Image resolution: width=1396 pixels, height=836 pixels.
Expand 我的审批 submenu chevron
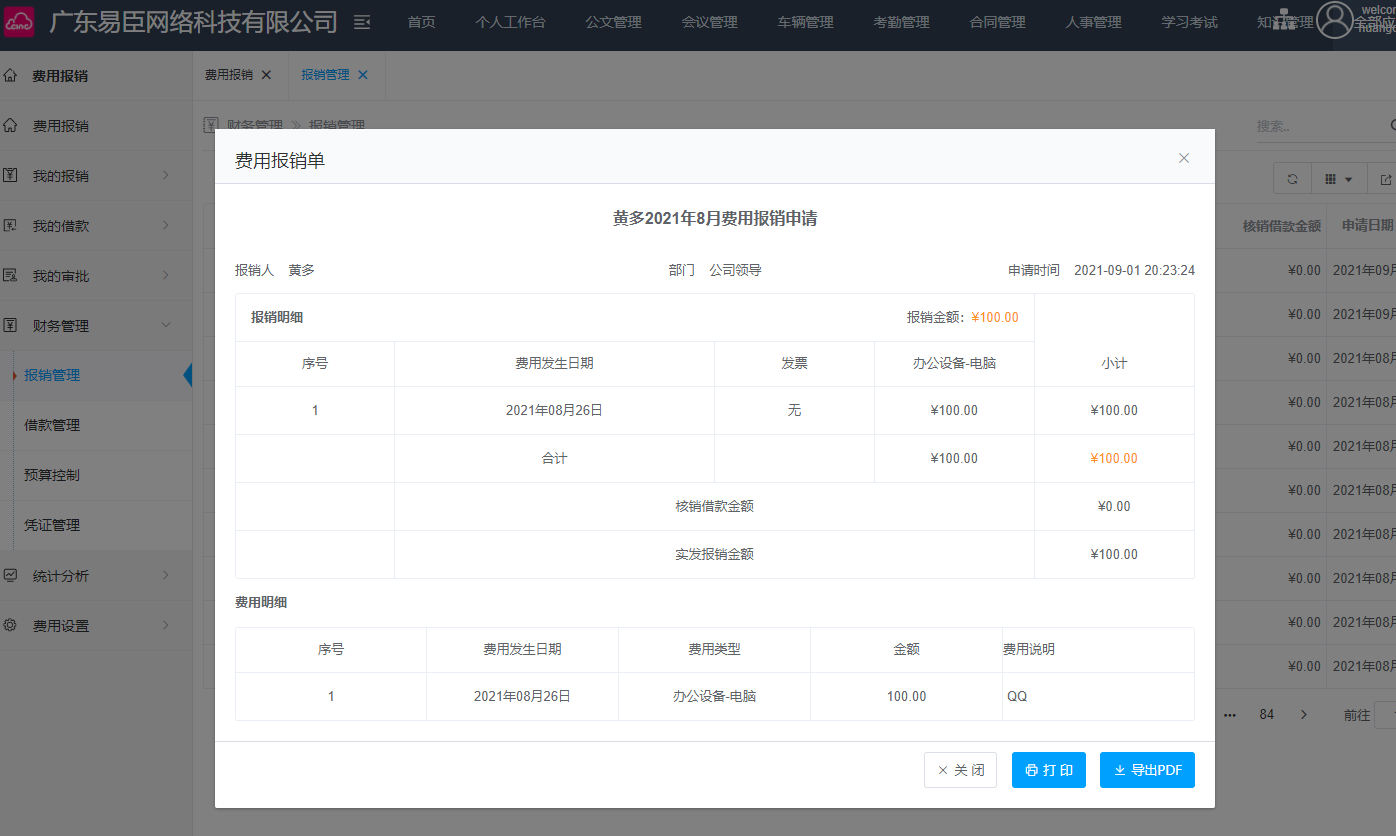click(x=166, y=275)
